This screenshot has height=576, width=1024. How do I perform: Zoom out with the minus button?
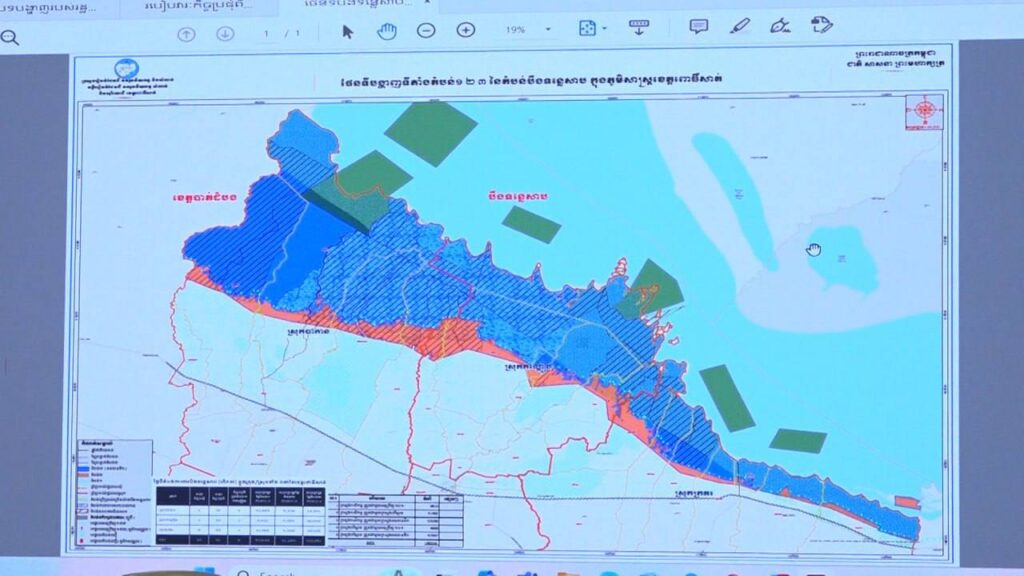(x=426, y=30)
